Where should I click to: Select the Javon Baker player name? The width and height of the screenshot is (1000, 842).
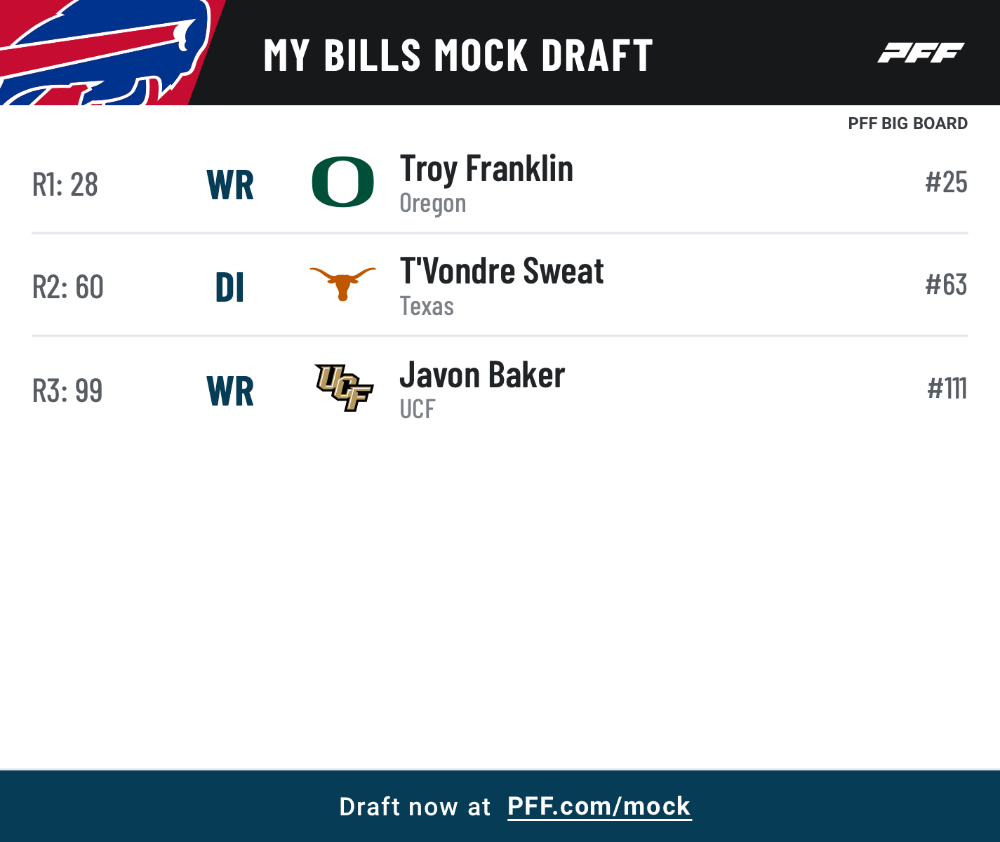coord(482,374)
